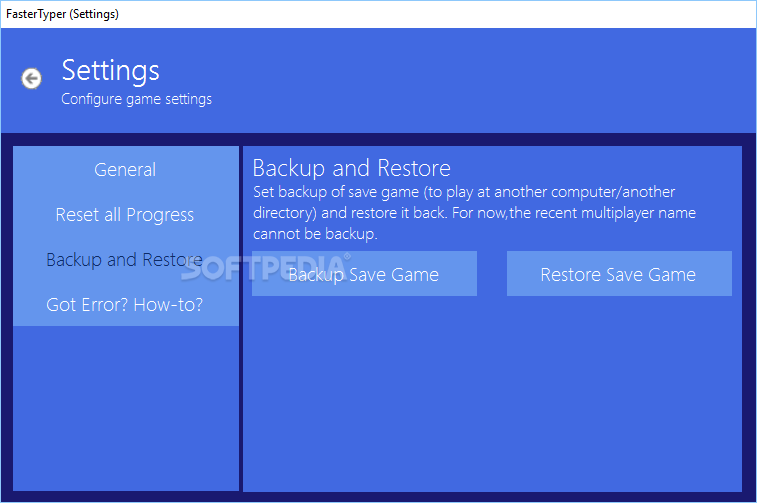757x503 pixels.
Task: Open Got Error? How-to? section
Action: pyautogui.click(x=125, y=305)
